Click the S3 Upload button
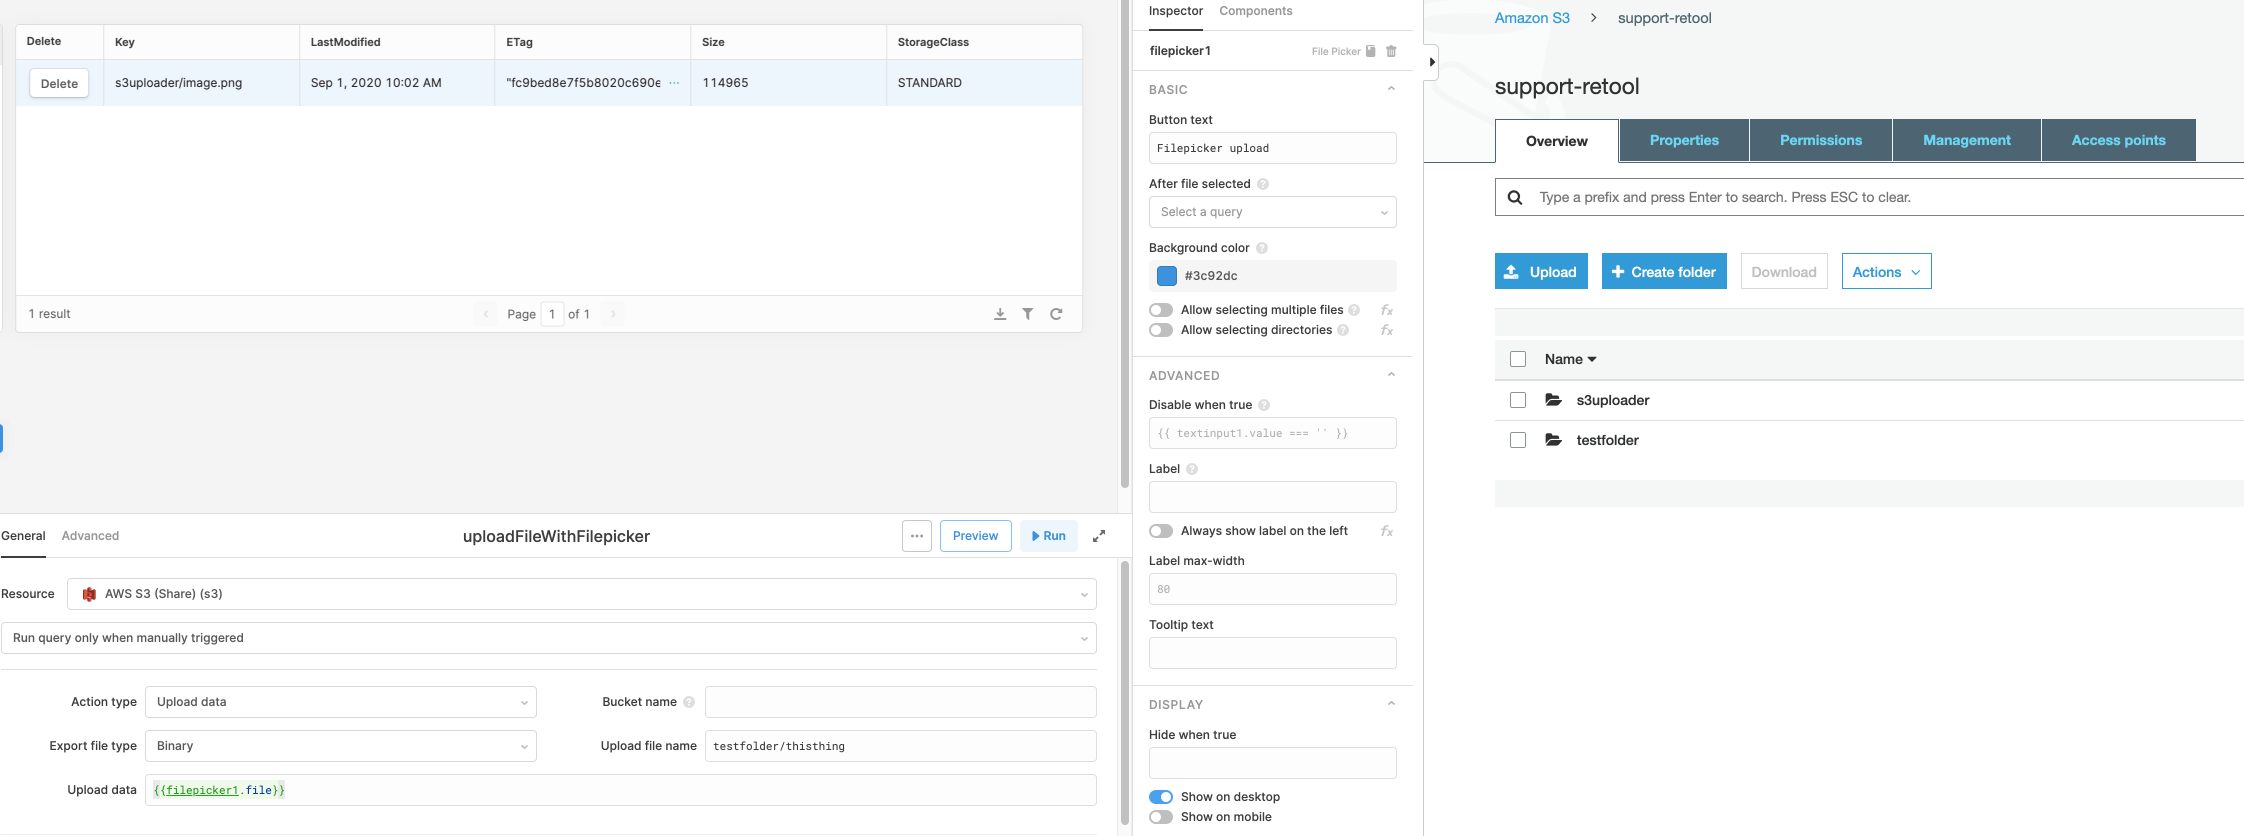 pyautogui.click(x=1541, y=272)
